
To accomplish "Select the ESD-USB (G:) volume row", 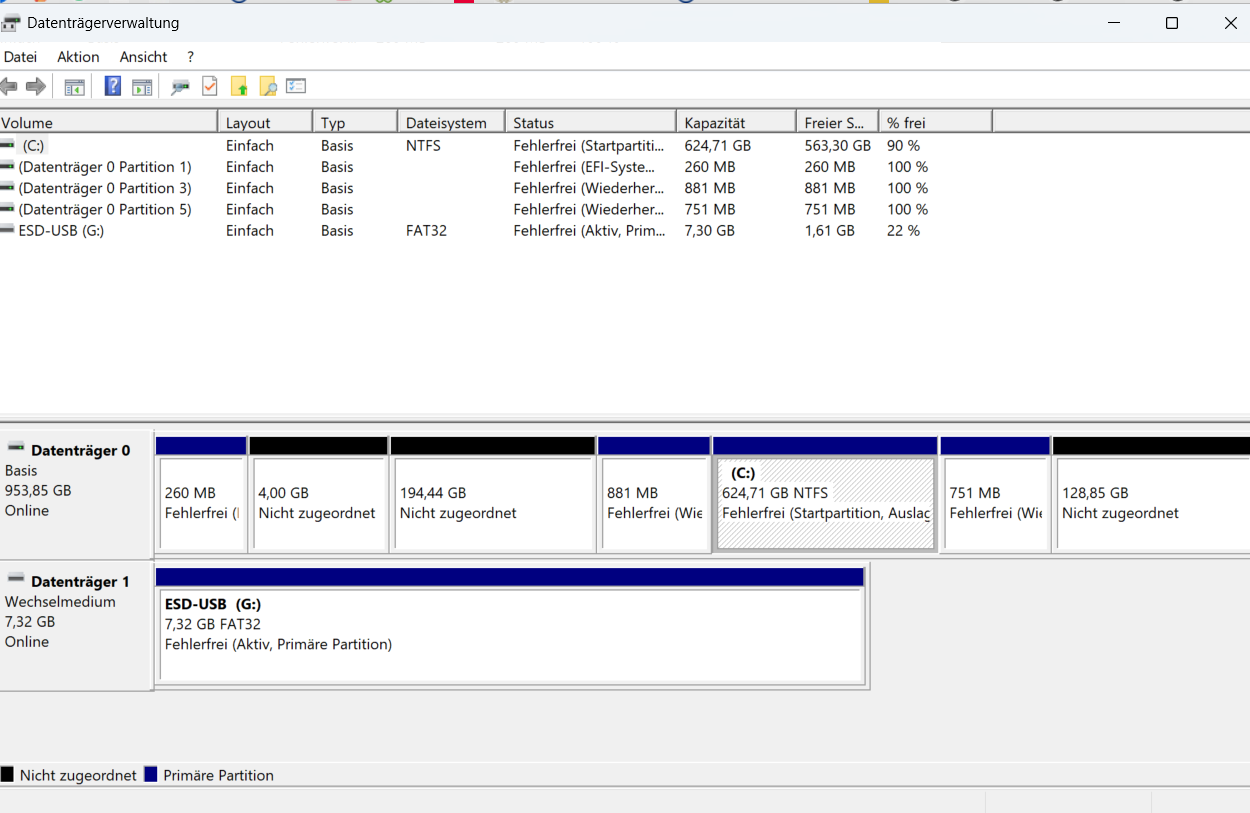I will click(x=496, y=231).
